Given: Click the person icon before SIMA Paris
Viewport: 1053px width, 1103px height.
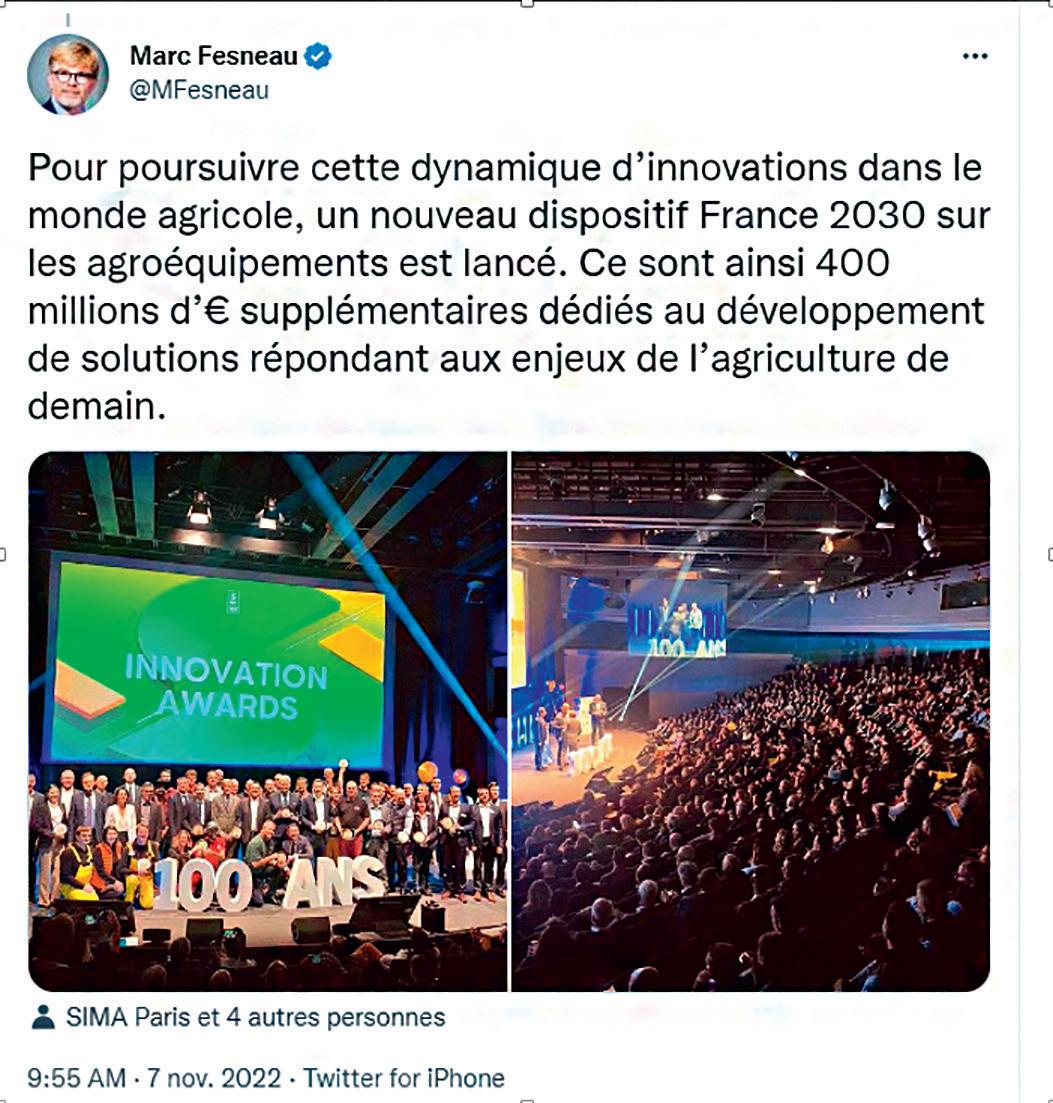Looking at the screenshot, I should click(44, 1017).
